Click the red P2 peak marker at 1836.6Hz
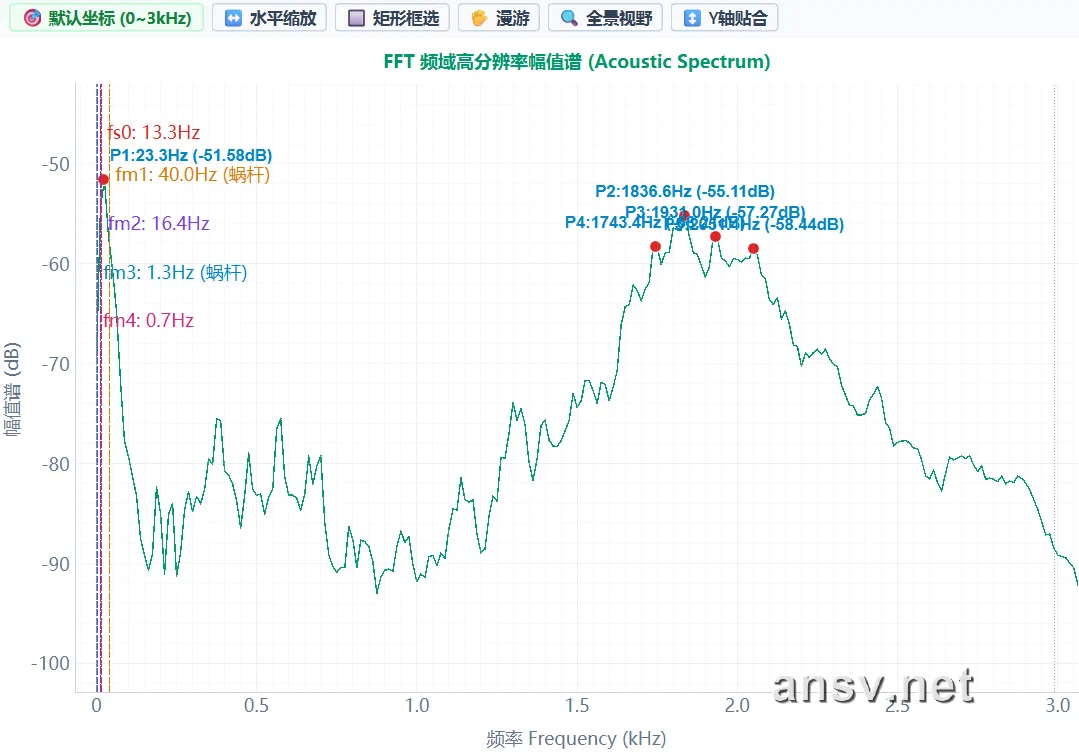The height and width of the screenshot is (752, 1079). pos(684,215)
